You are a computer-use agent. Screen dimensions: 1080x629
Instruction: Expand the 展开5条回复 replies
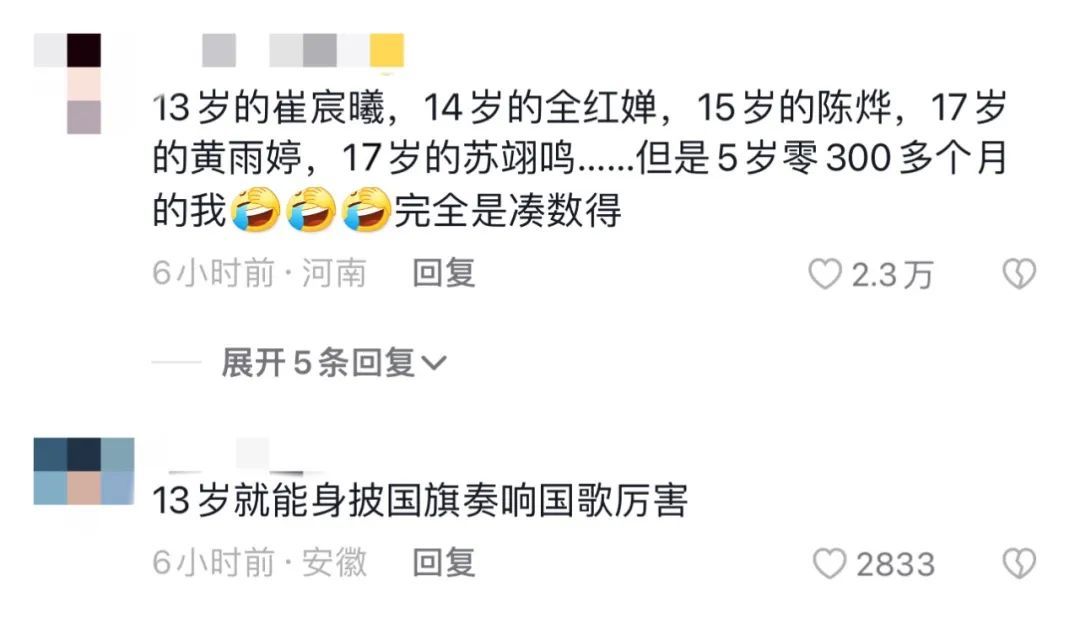334,362
